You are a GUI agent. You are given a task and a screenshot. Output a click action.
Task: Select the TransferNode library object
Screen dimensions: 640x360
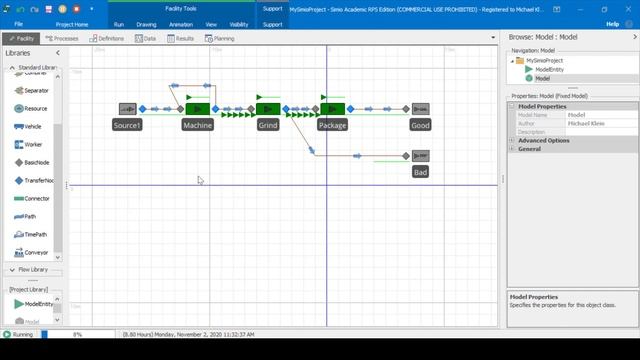(33, 180)
